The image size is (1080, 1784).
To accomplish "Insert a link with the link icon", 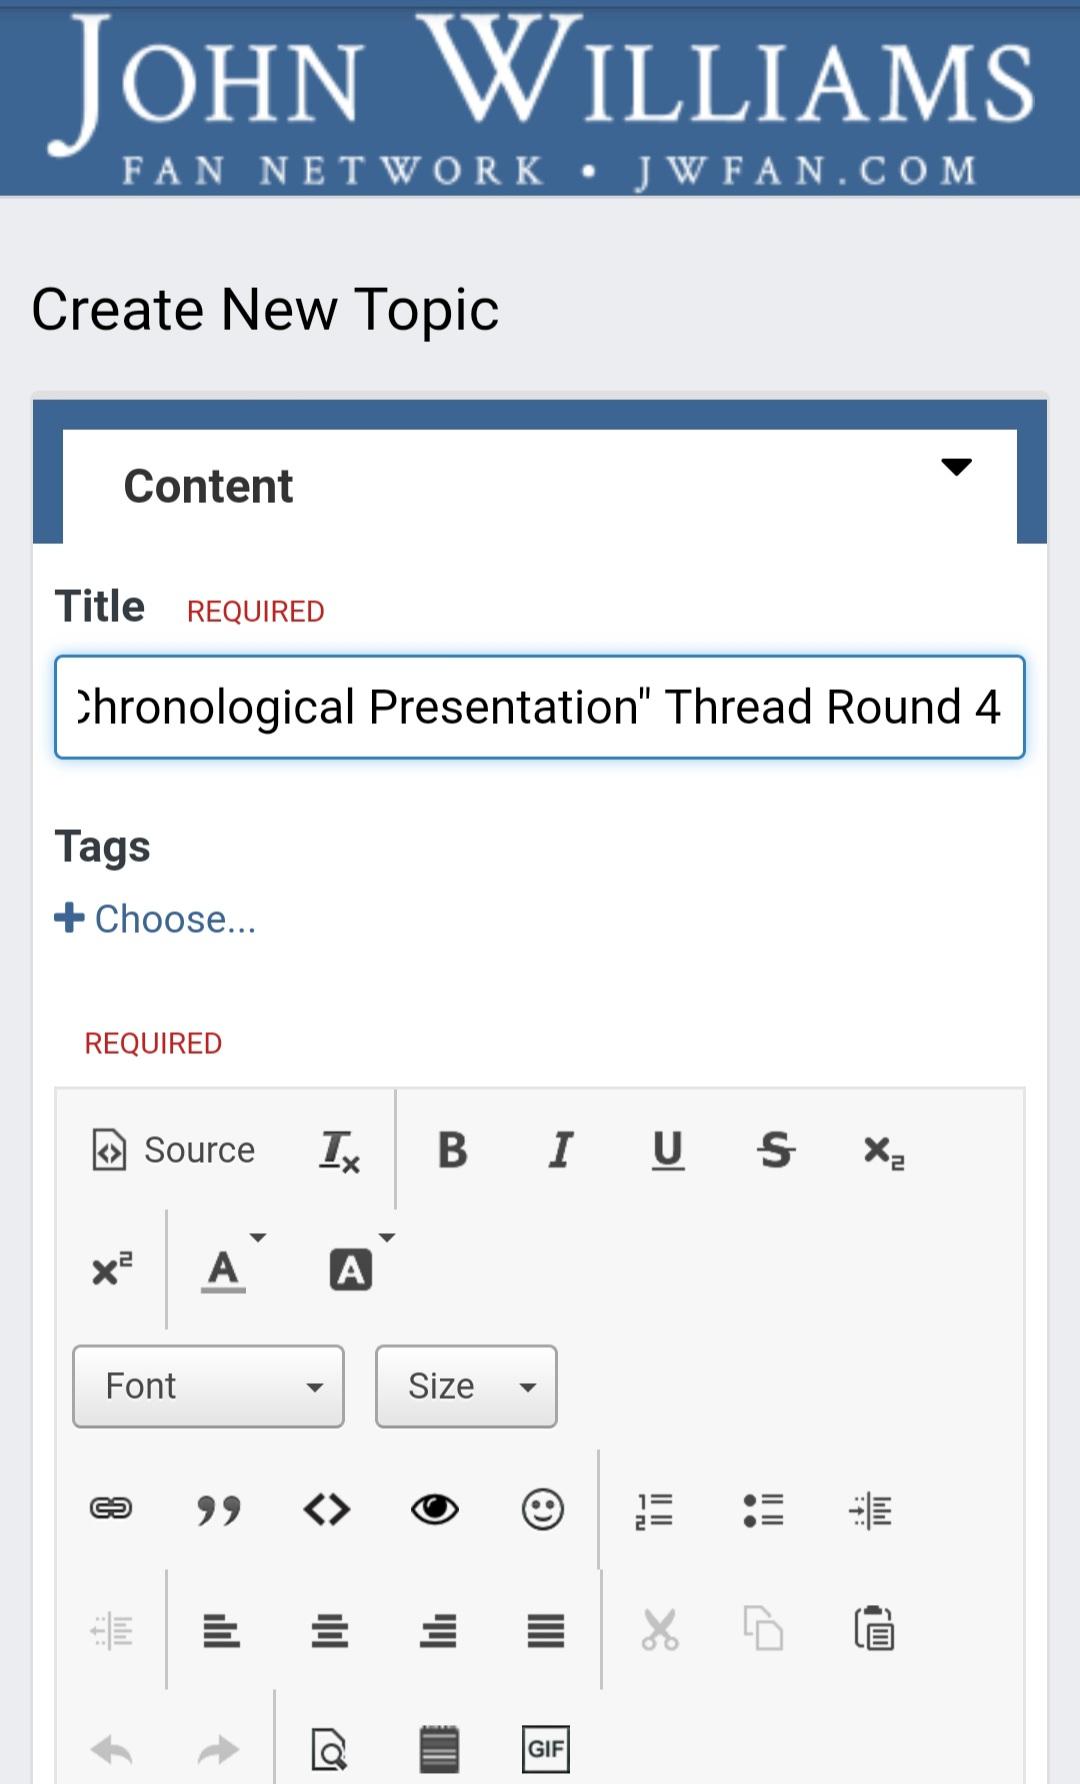I will tap(111, 1508).
